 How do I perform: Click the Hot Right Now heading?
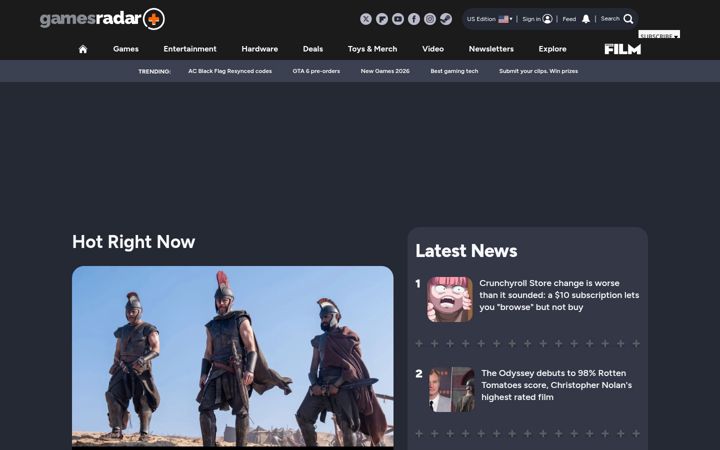134,242
